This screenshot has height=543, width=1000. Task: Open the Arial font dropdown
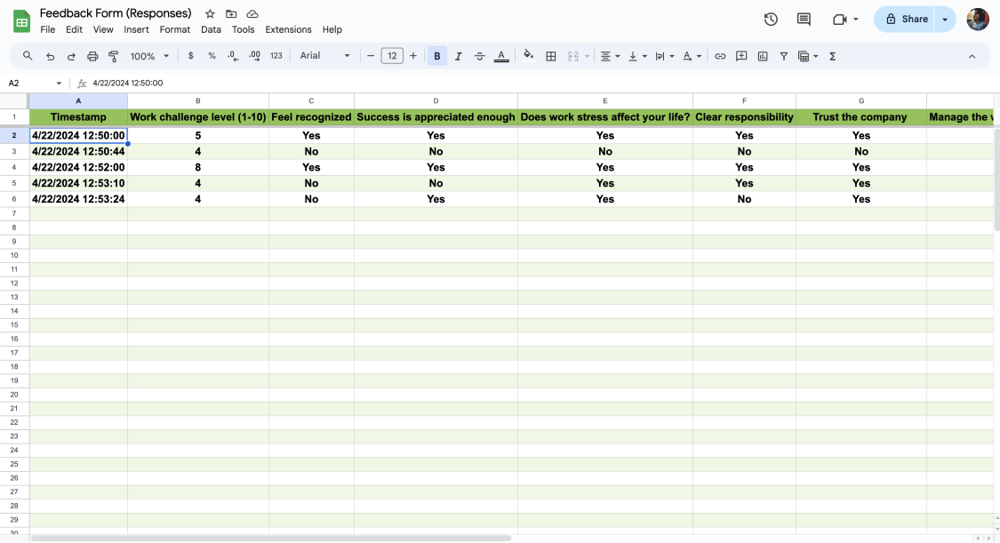(x=325, y=57)
